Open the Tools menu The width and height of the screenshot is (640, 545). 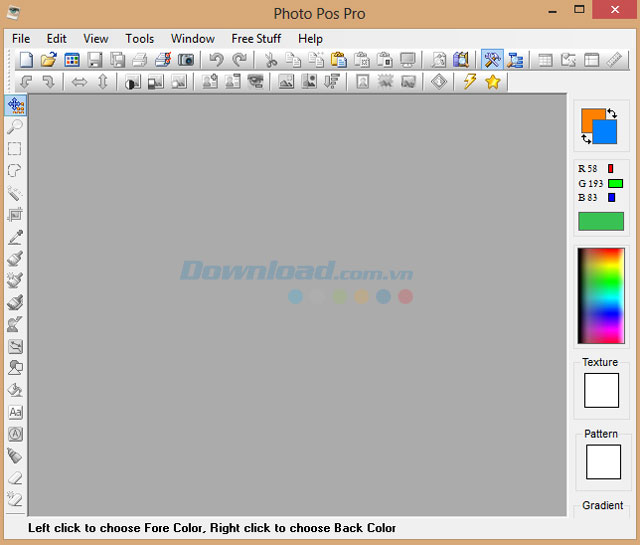coord(140,39)
